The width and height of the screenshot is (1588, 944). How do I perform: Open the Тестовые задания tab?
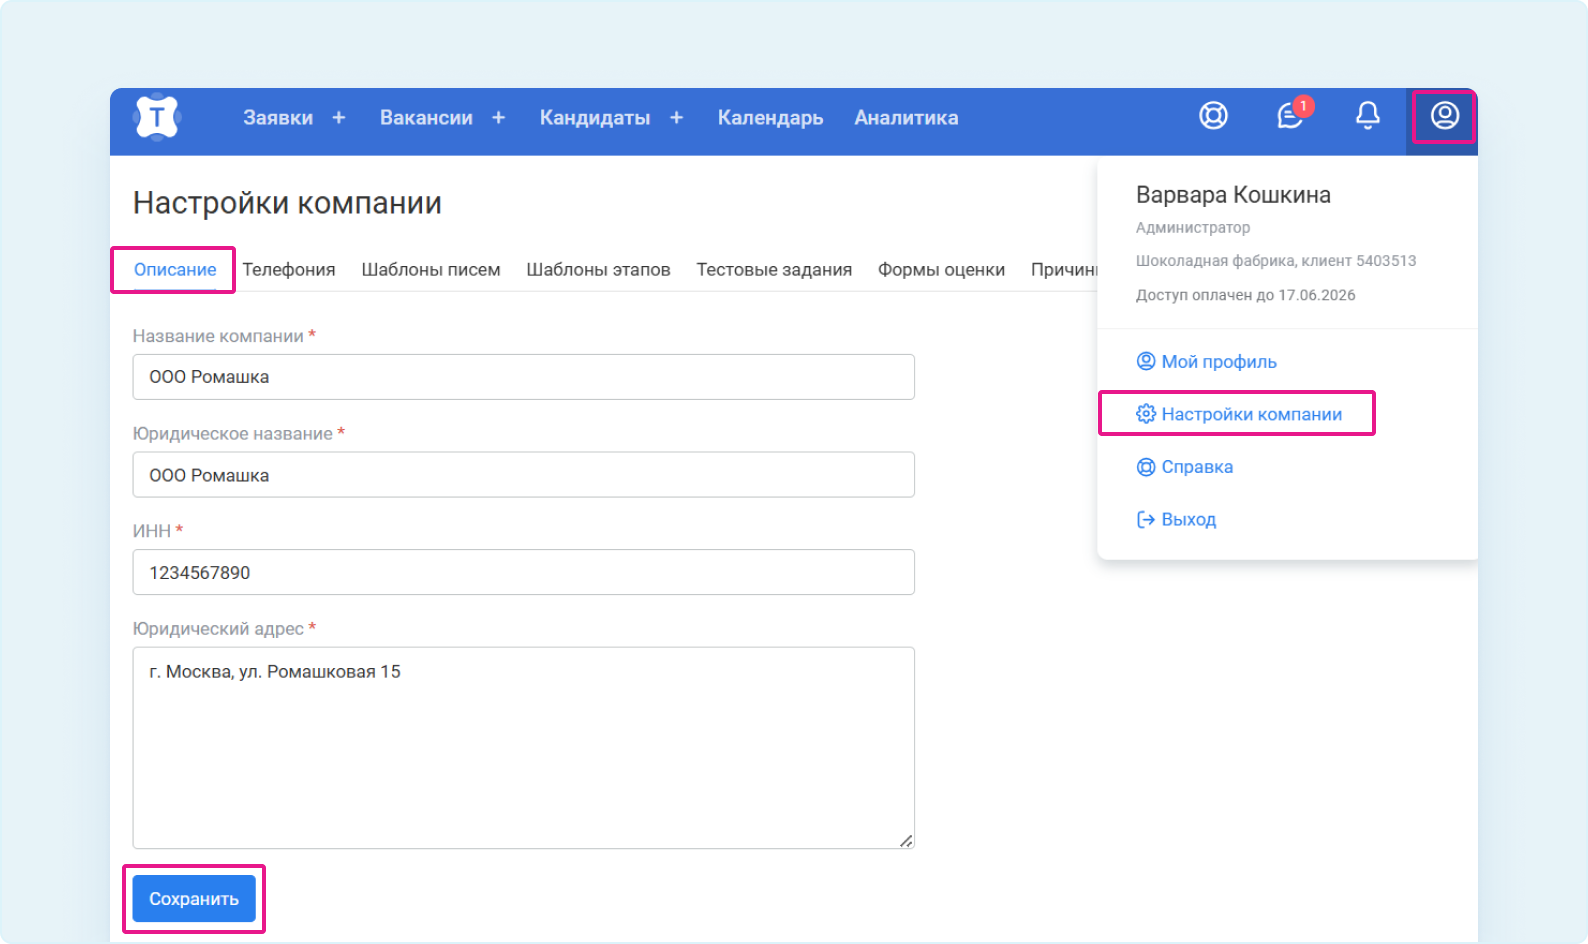coord(774,270)
